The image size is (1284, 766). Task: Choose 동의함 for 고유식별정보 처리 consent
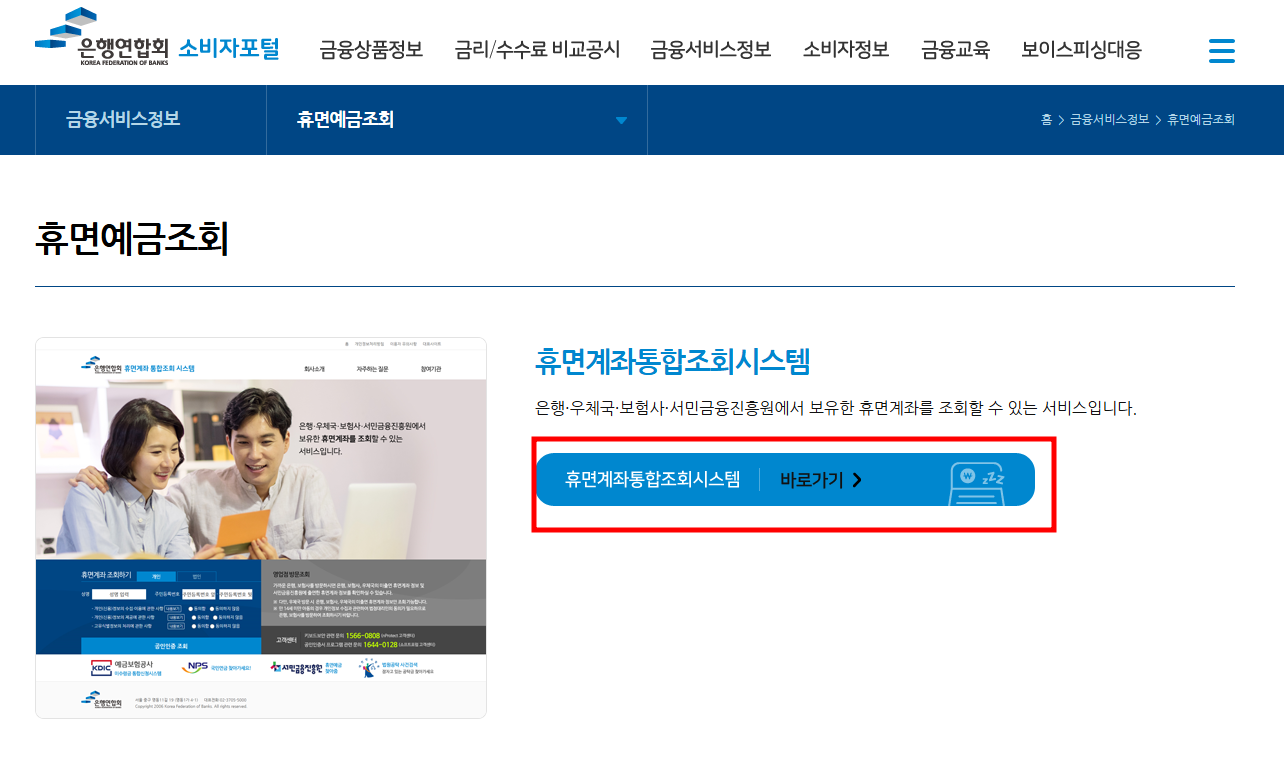[195, 628]
